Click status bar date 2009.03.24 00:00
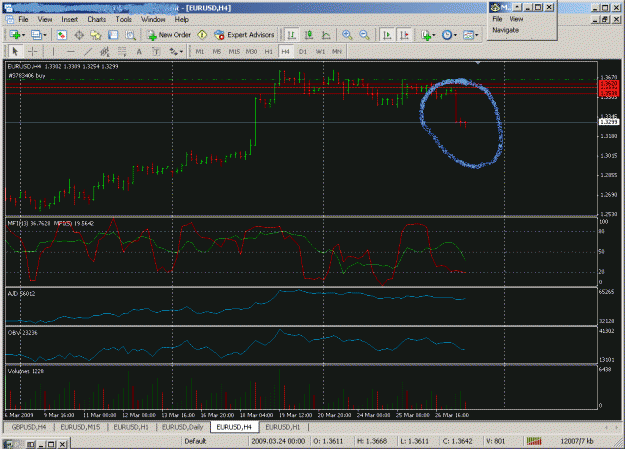 pos(278,441)
